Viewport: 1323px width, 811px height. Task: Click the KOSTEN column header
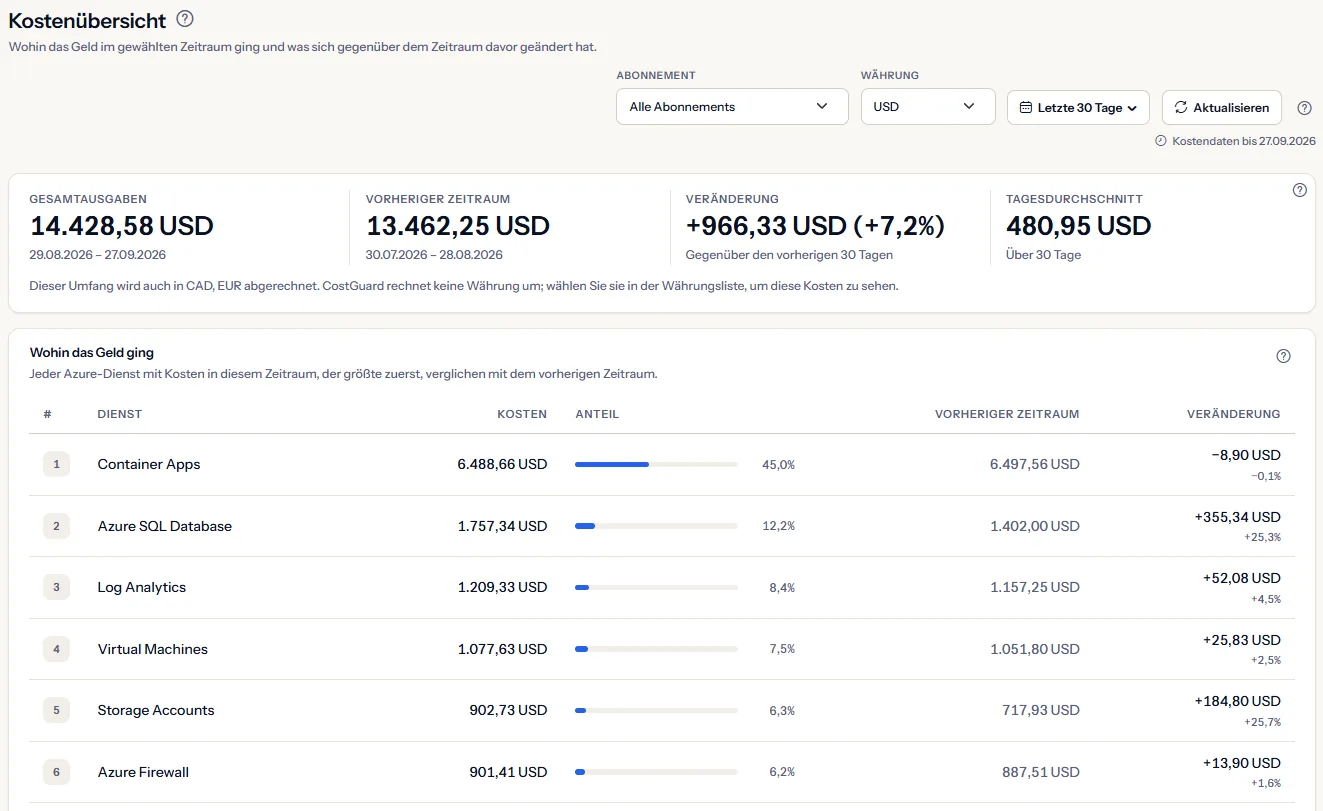(522, 414)
